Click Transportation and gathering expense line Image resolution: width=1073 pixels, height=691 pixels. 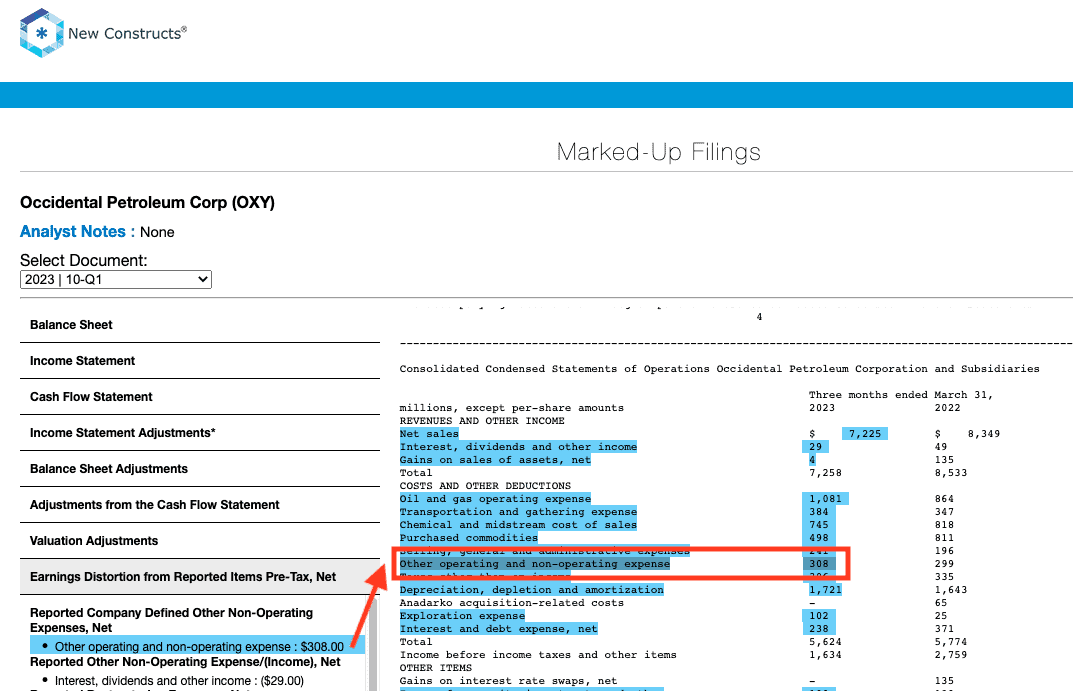[518, 512]
